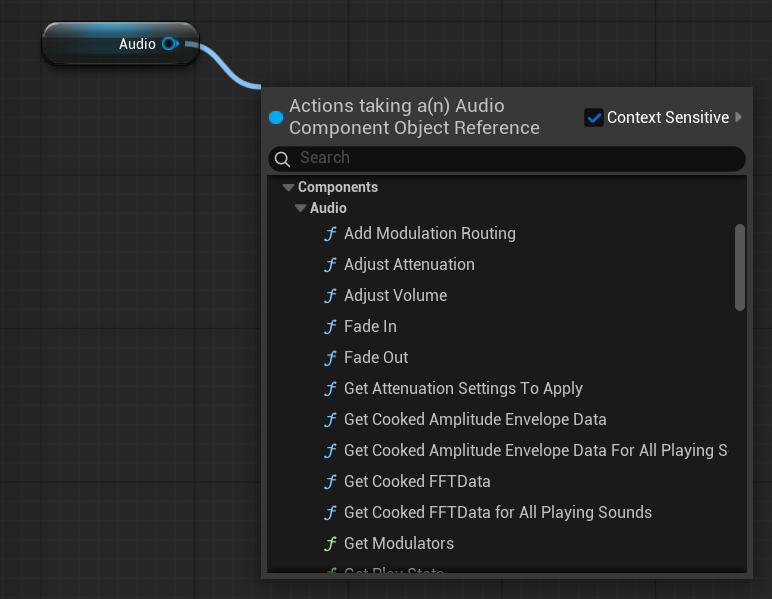Pick Get Cooked Amplitude Envelope Data

475,420
